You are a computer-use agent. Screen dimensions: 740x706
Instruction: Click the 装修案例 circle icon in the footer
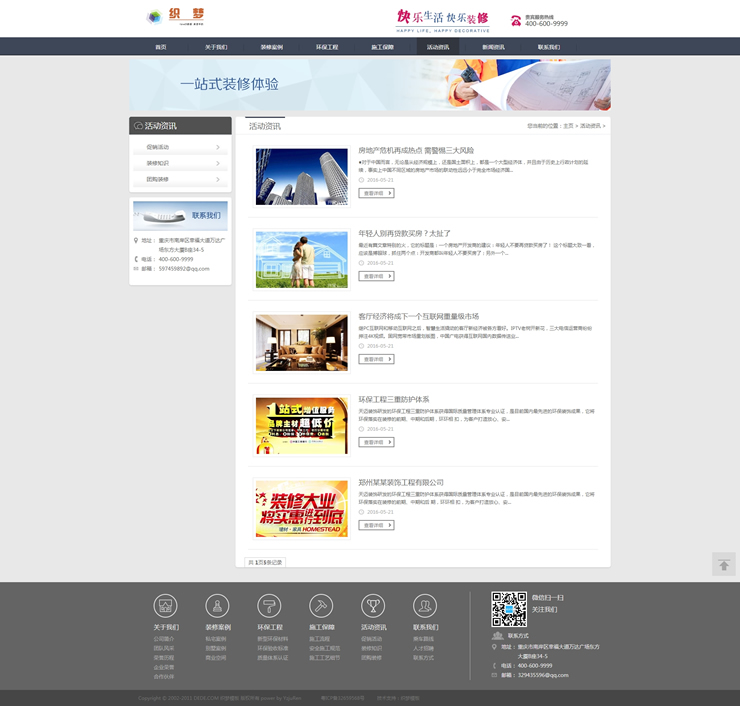click(x=217, y=605)
